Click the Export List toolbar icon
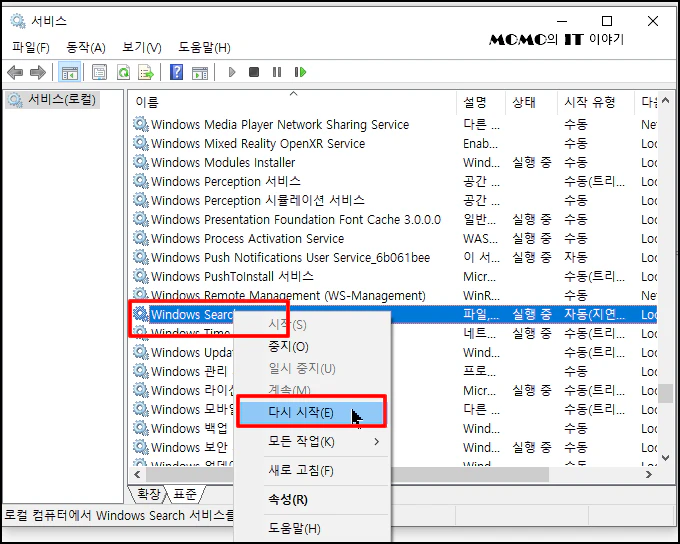The height and width of the screenshot is (544, 680). click(146, 72)
